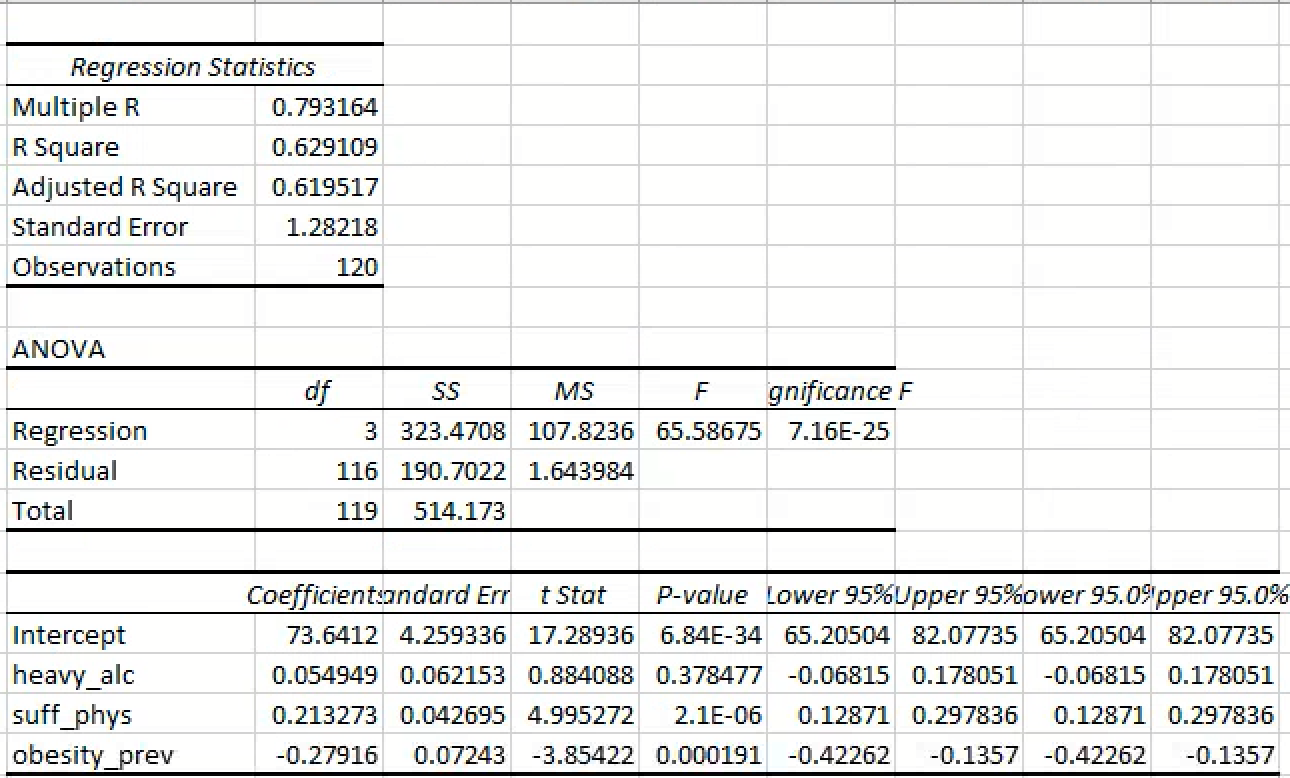Viewport: 1290px width, 778px height.
Task: Click the Significance F header cell
Action: pos(838,392)
